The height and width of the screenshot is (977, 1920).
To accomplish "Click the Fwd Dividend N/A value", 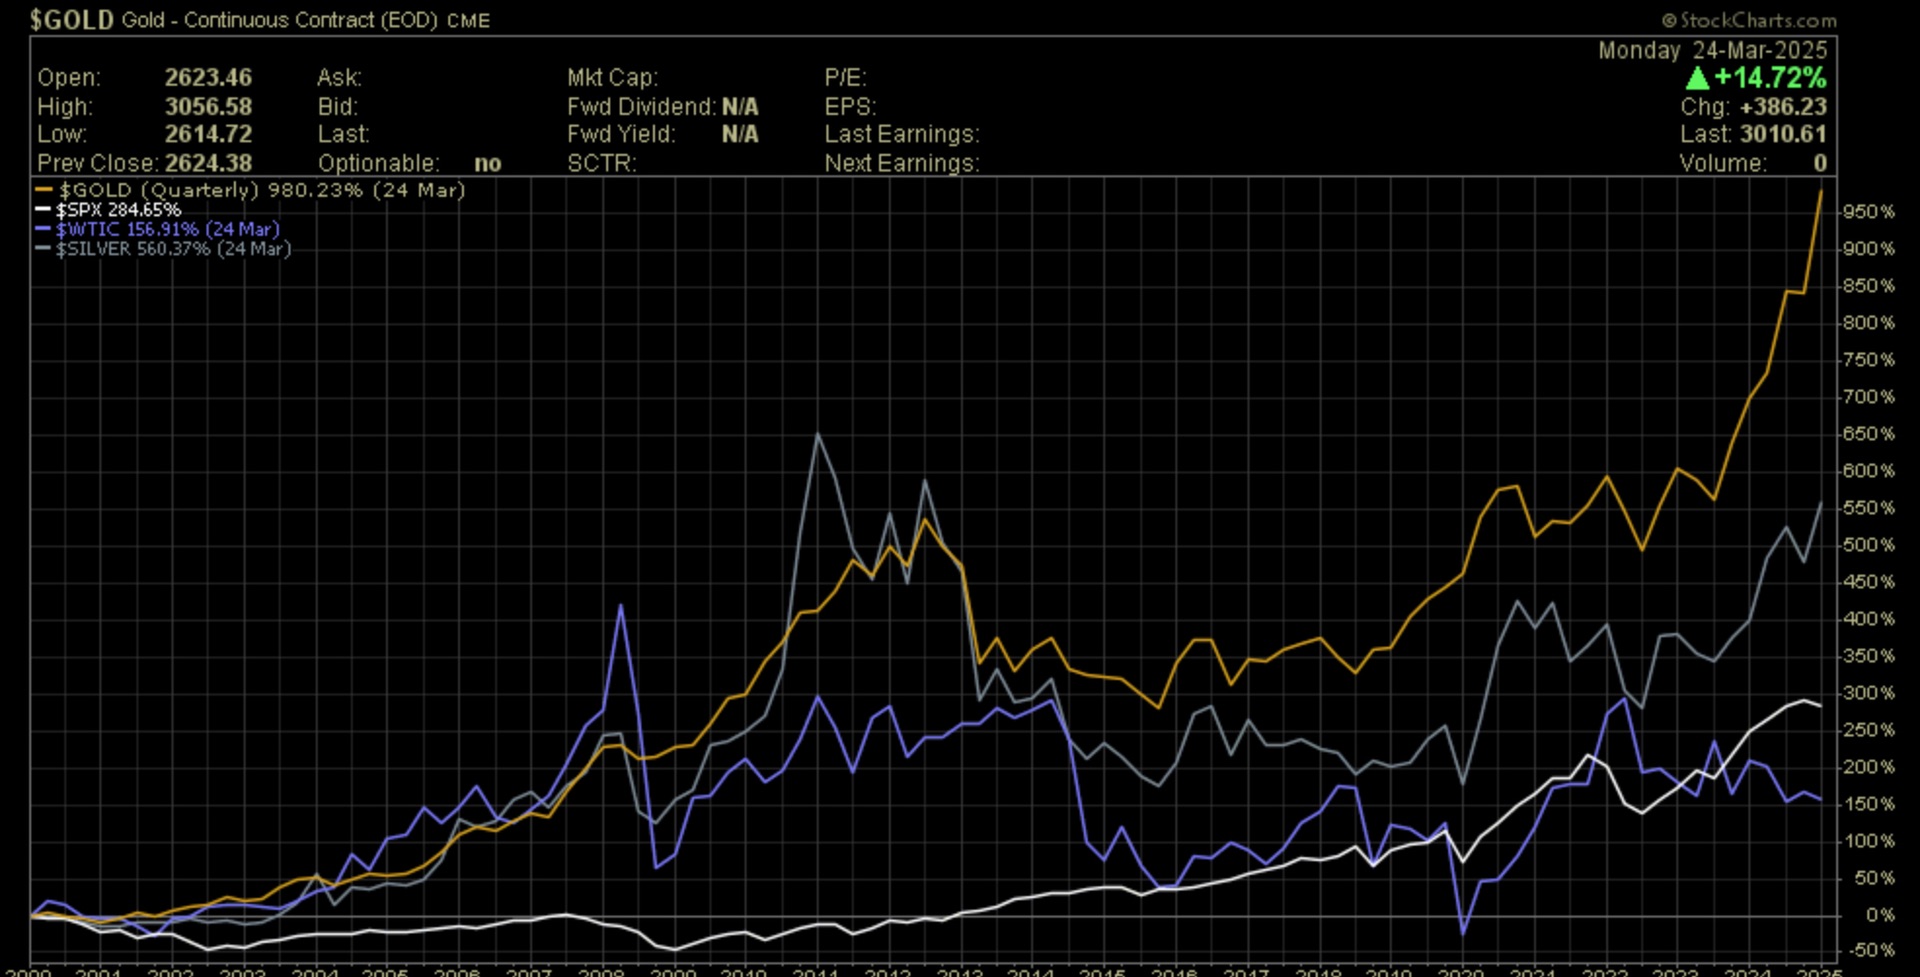I will tap(740, 106).
